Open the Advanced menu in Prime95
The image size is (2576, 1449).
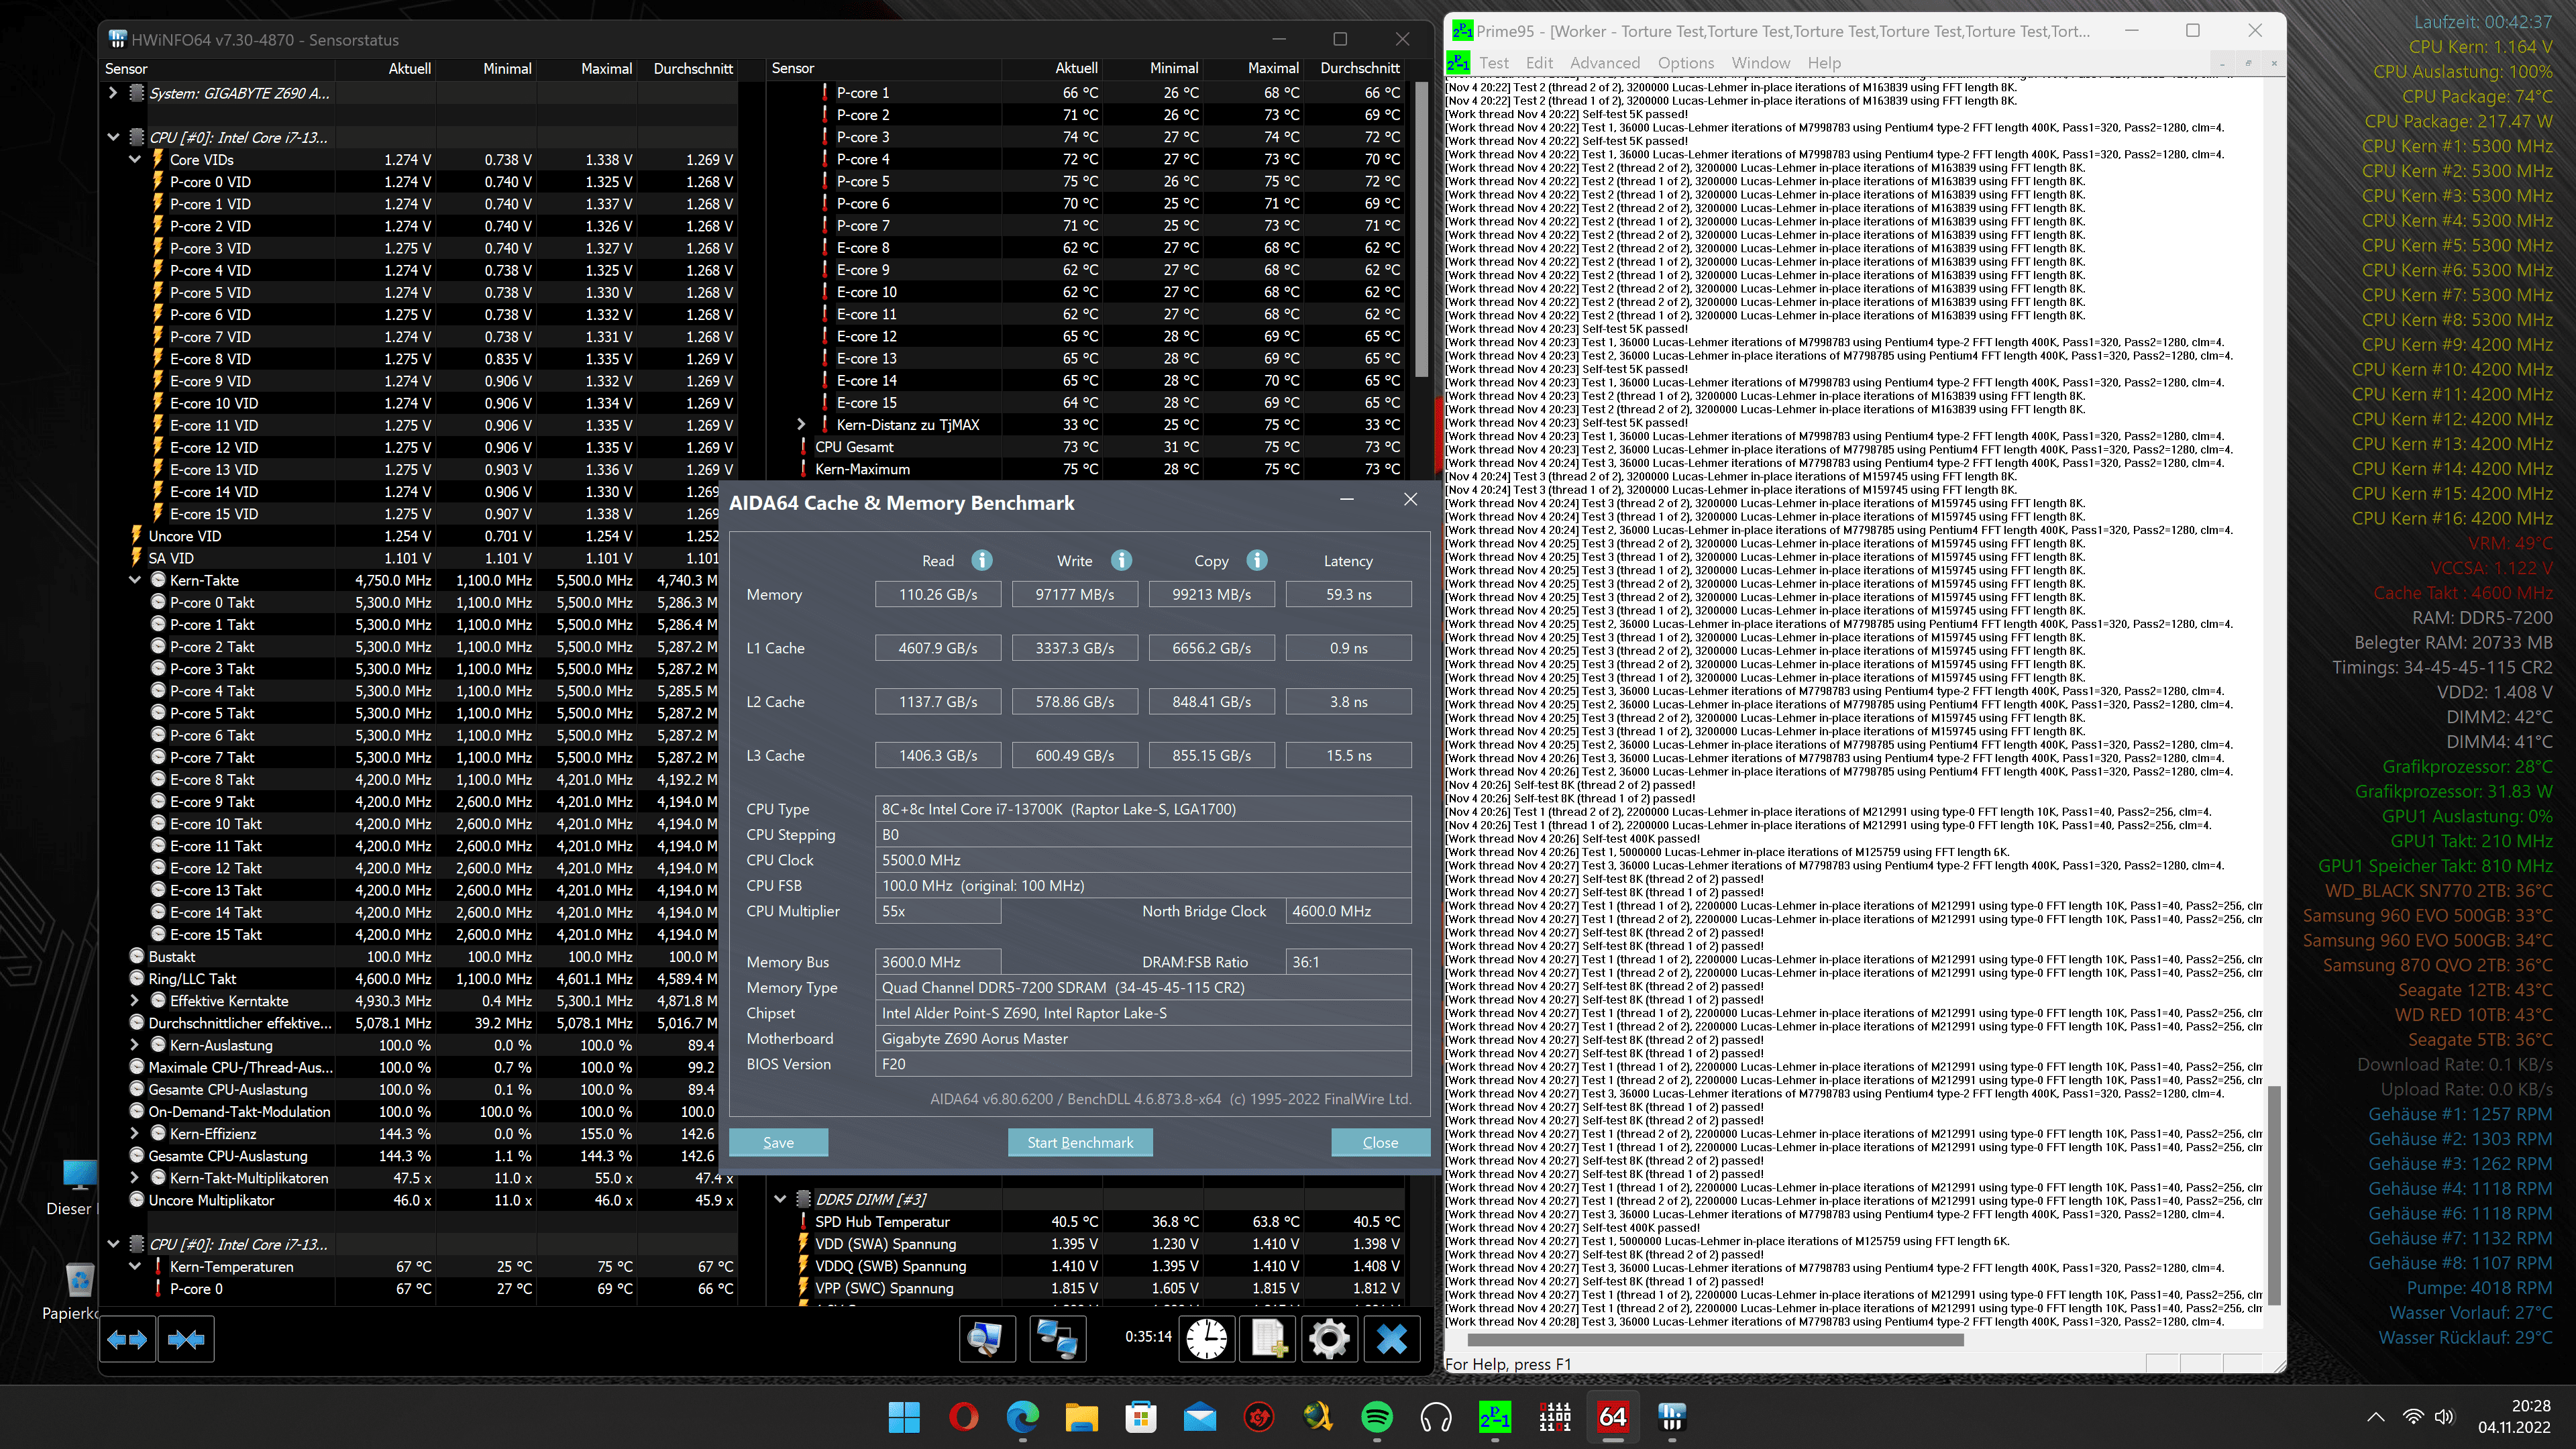click(1604, 63)
